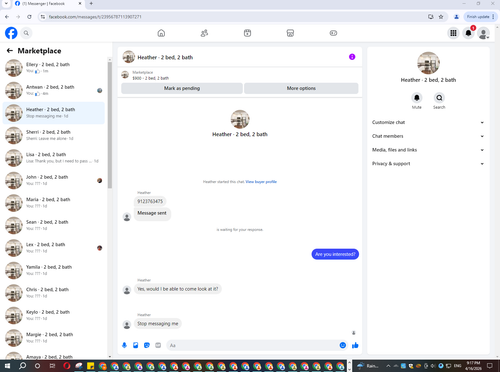Click the facebook.com address bar
Image resolution: width=500 pixels, height=372 pixels.
click(x=233, y=17)
